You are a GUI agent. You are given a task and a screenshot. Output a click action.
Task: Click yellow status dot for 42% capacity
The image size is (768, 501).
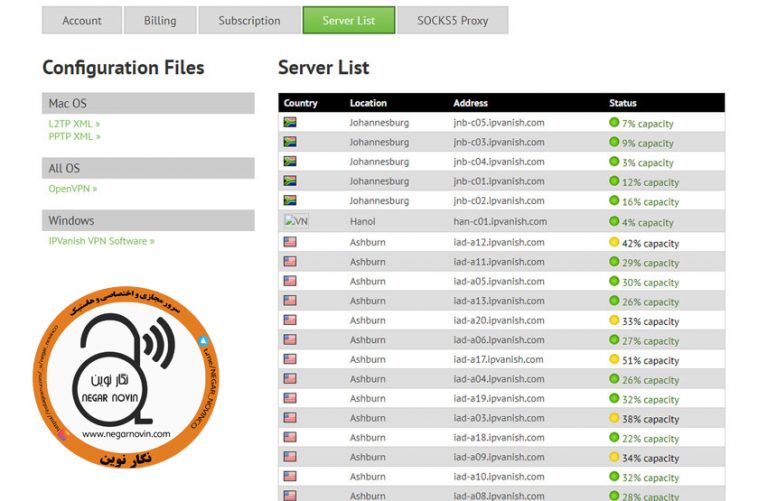(614, 241)
